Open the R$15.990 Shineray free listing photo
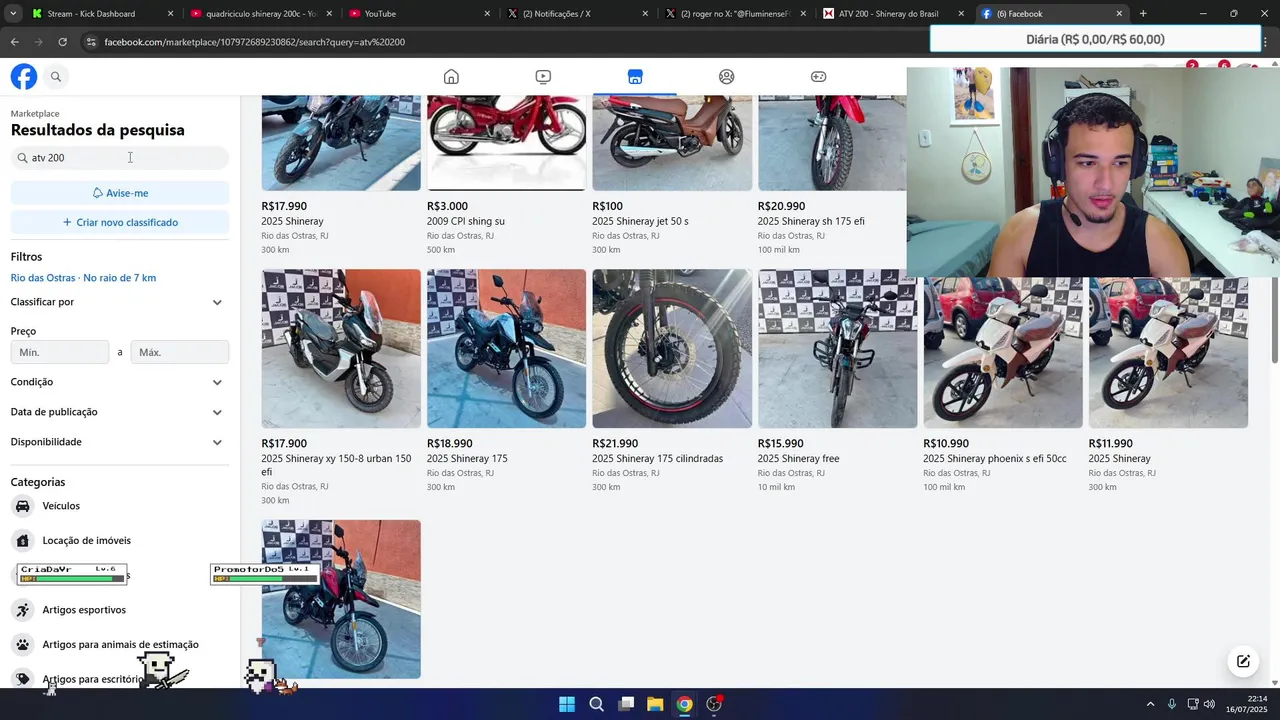Viewport: 1280px width, 720px height. pos(837,349)
